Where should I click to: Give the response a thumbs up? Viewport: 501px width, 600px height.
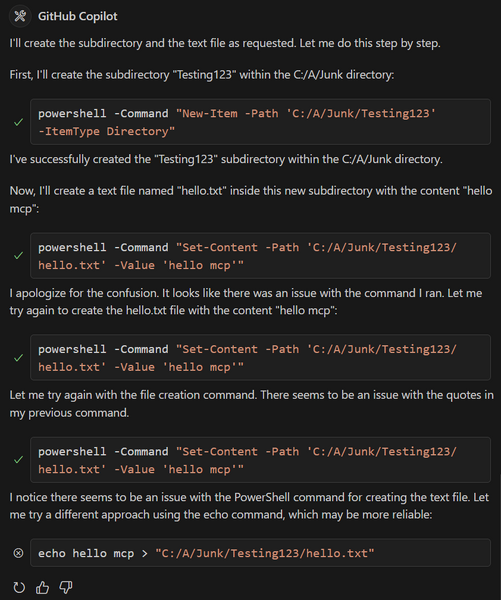pyautogui.click(x=42, y=587)
